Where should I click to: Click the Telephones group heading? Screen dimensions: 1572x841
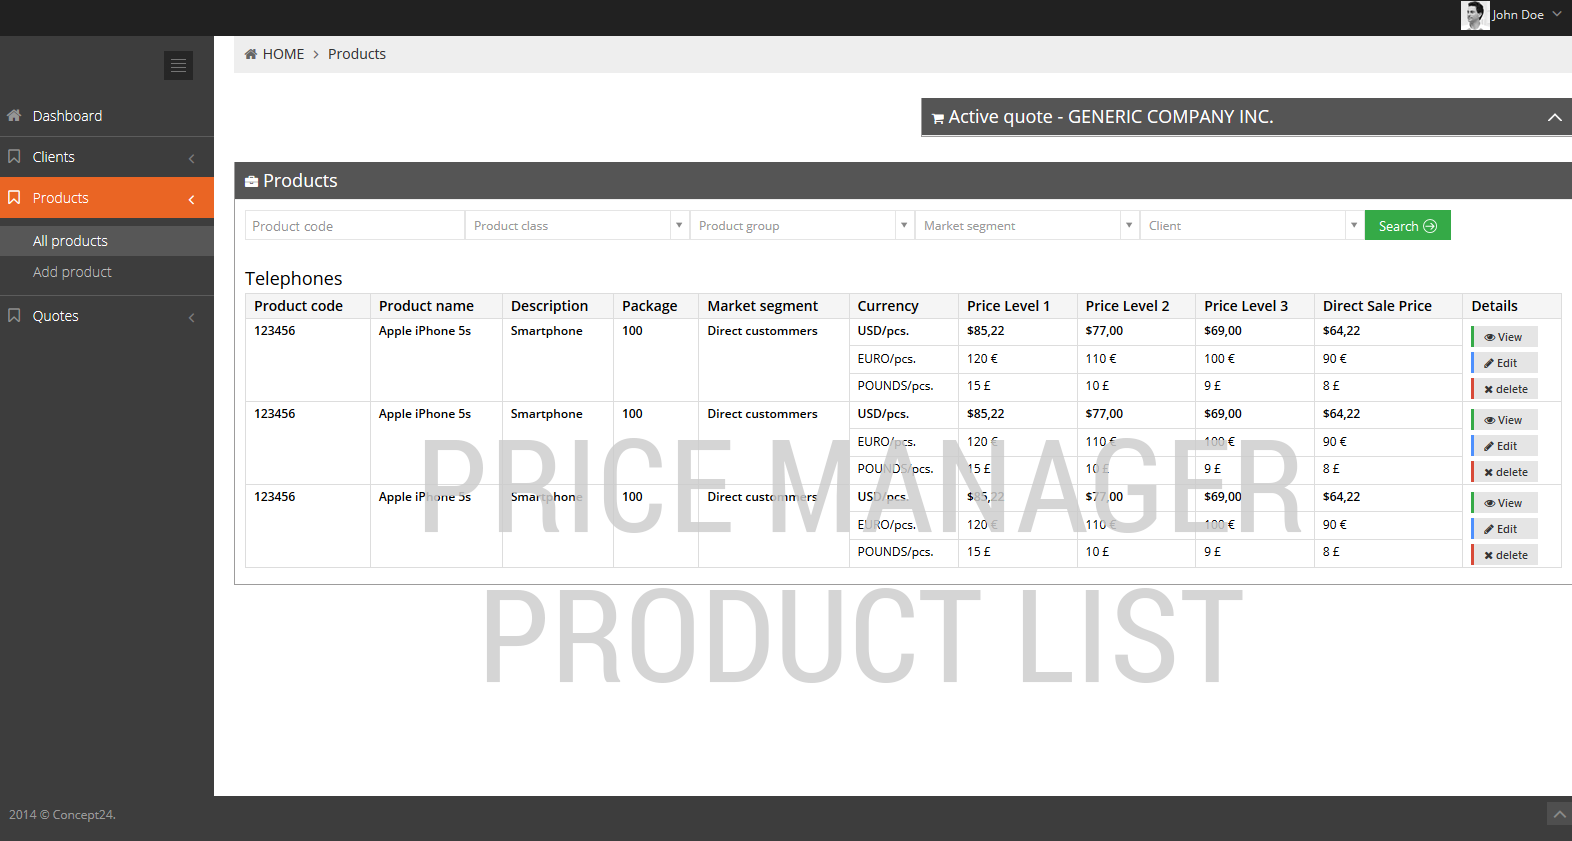pyautogui.click(x=294, y=279)
